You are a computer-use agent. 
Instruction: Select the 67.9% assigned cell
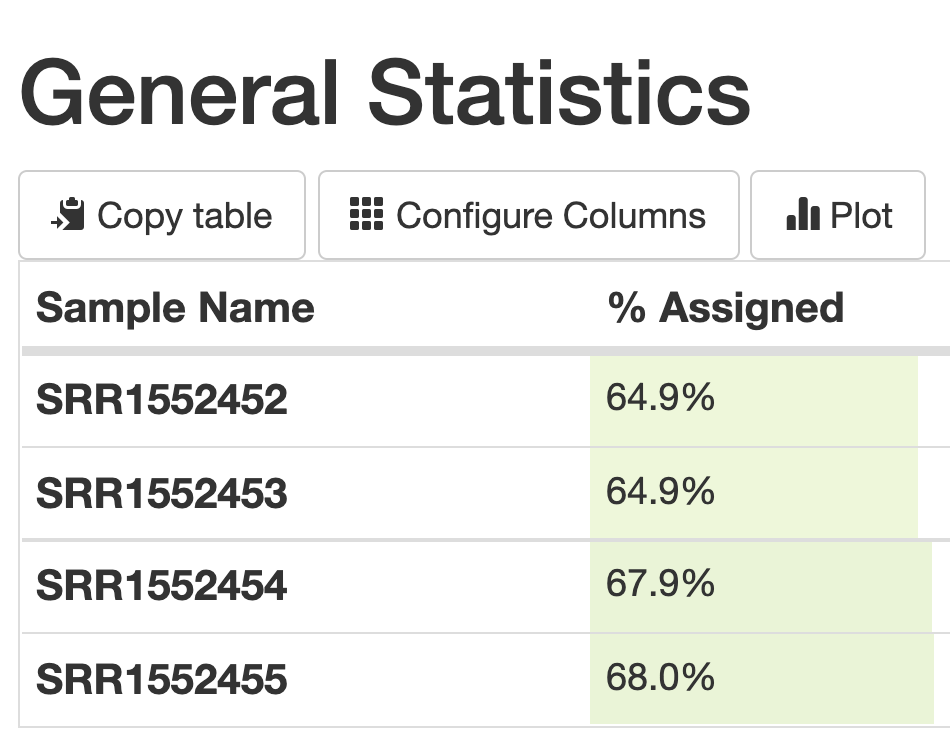tap(660, 585)
